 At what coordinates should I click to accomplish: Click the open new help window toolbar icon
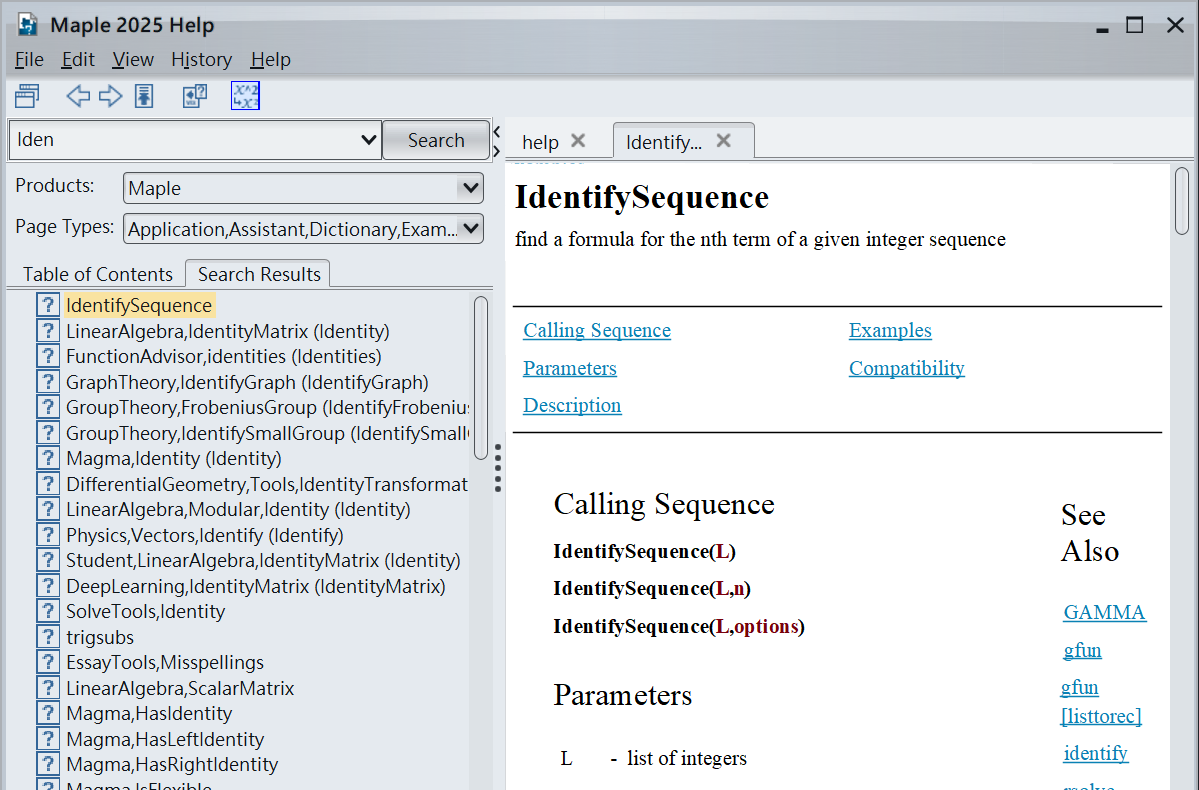pyautogui.click(x=27, y=96)
